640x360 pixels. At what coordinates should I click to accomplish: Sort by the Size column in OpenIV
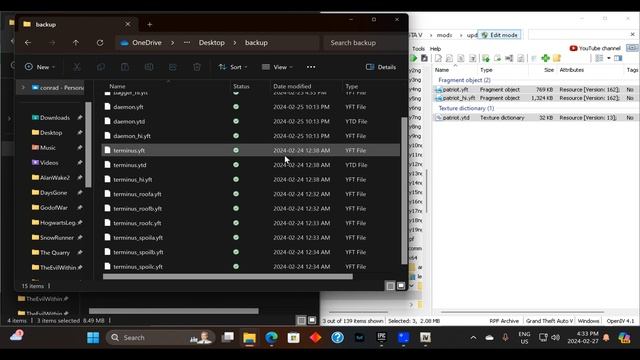coord(549,70)
